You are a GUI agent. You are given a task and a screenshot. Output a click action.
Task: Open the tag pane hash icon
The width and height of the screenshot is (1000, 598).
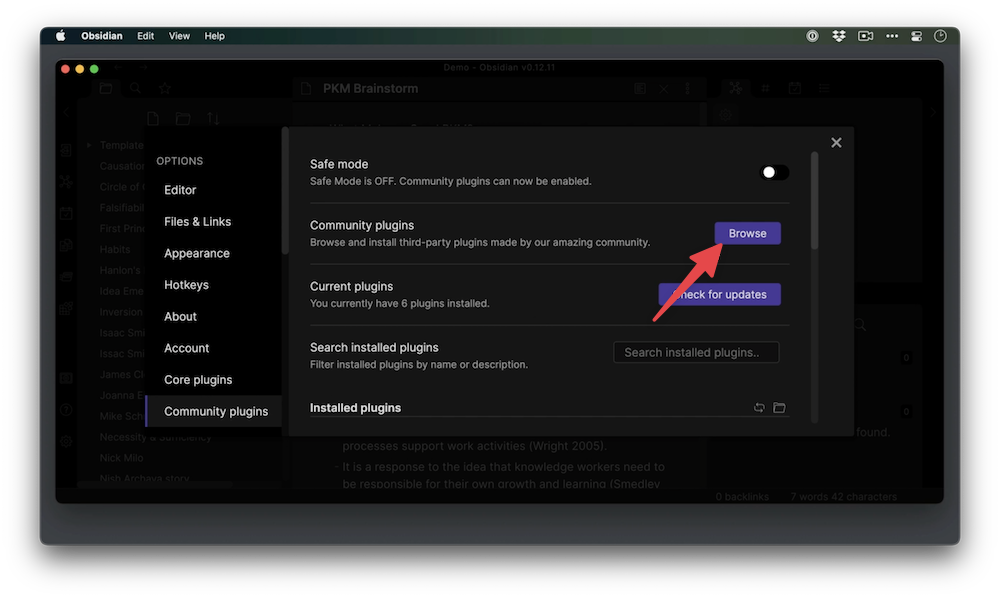point(765,88)
